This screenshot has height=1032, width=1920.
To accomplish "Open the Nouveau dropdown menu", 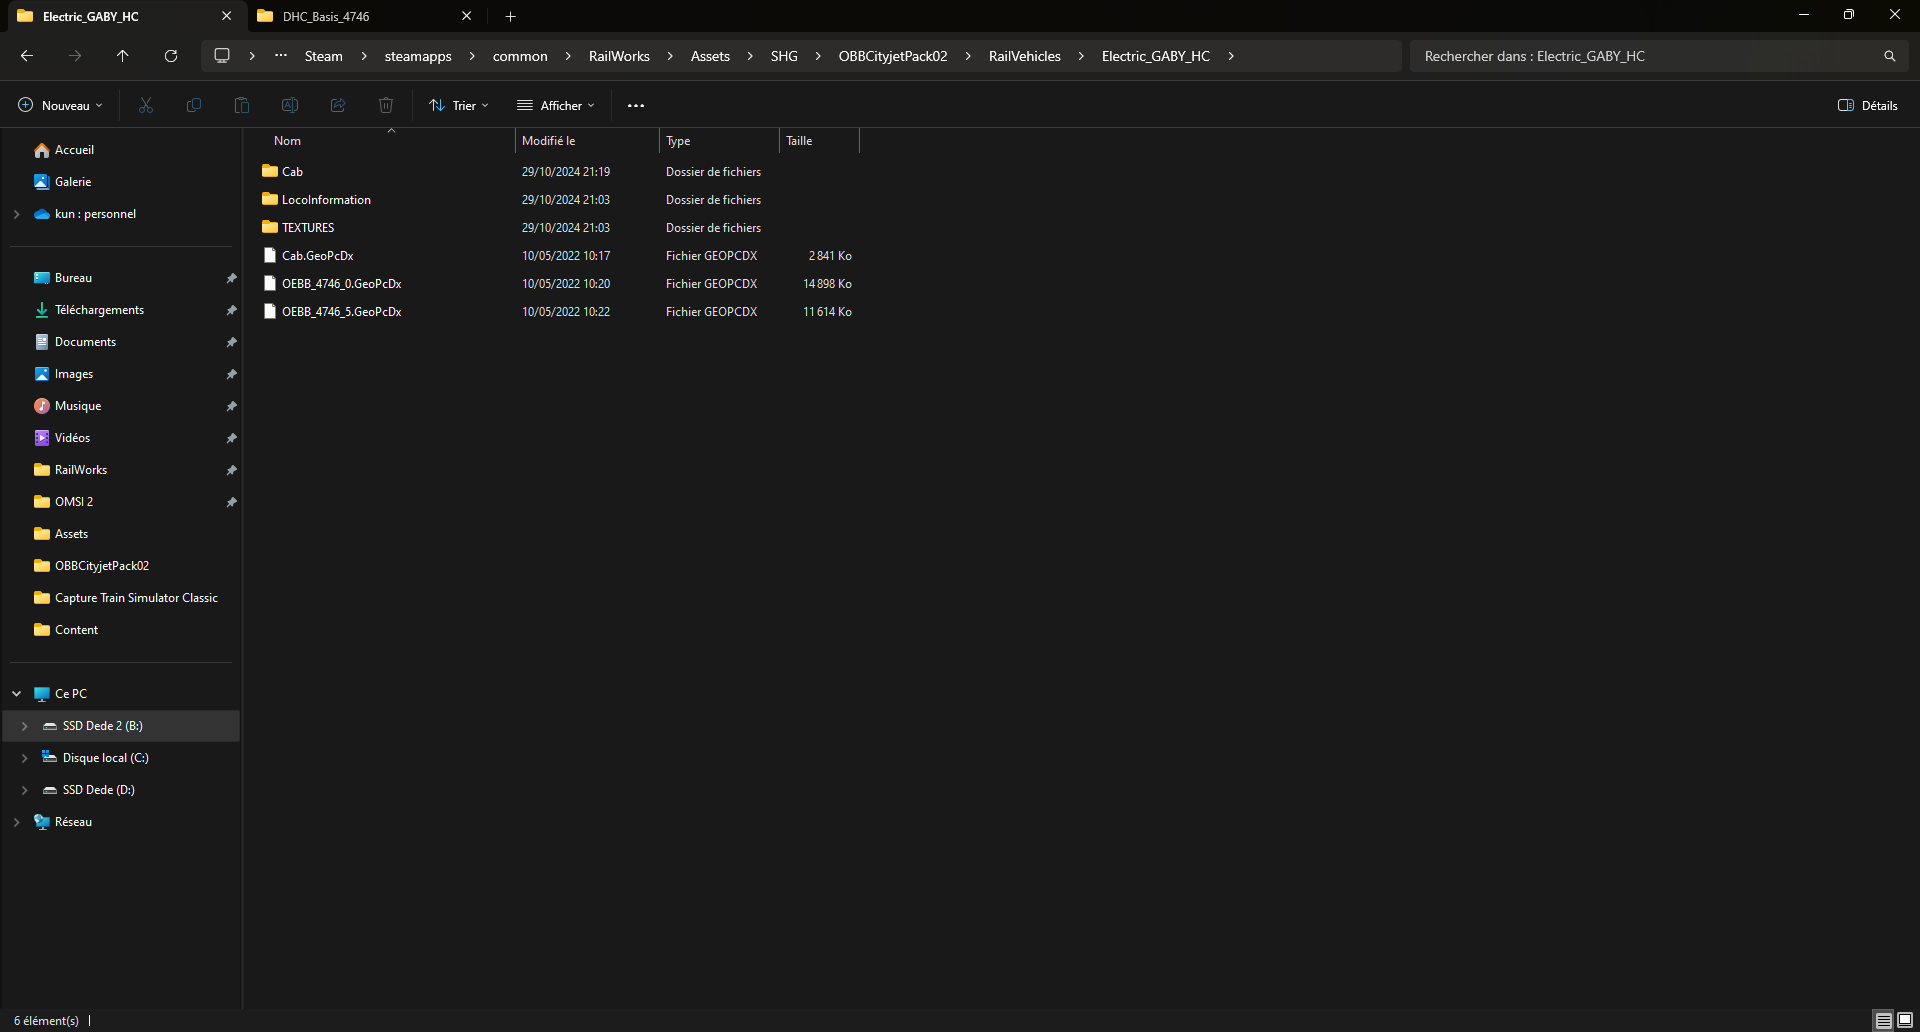I will 60,105.
